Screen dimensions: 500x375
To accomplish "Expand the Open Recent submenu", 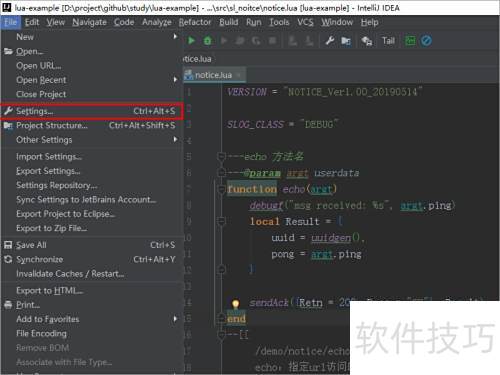I will (91, 80).
